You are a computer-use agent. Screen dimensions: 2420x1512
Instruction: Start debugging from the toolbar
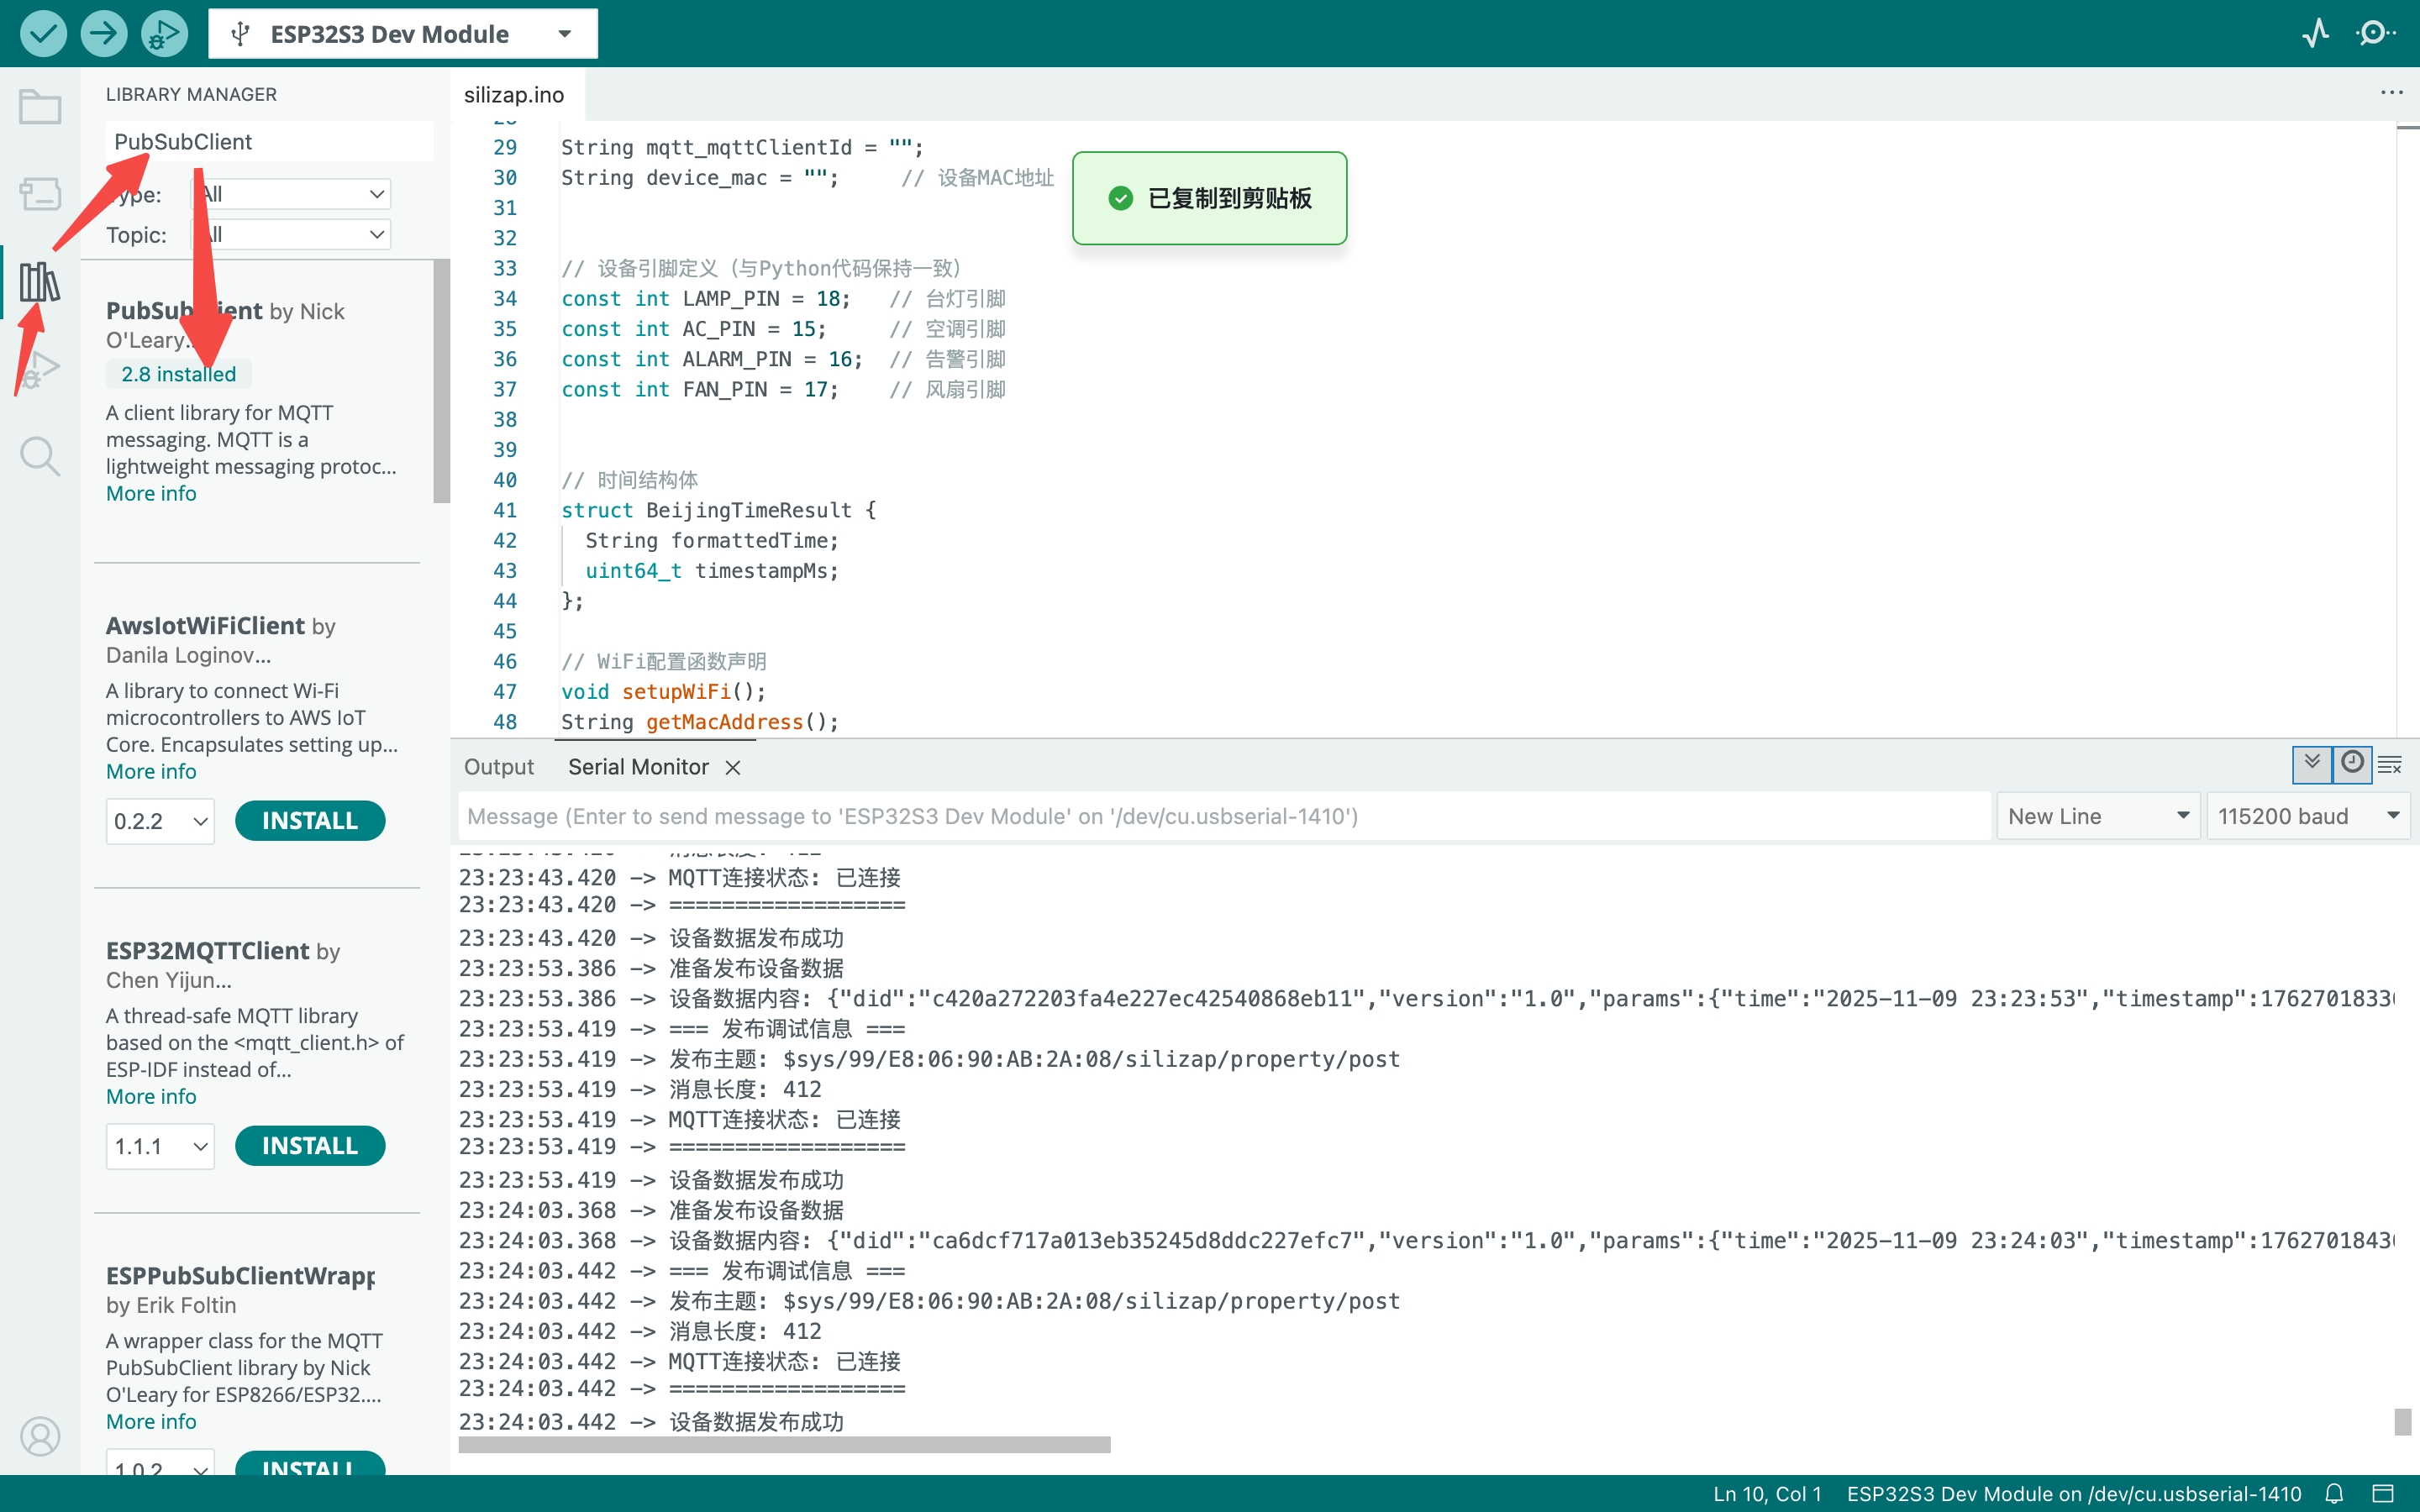point(163,33)
